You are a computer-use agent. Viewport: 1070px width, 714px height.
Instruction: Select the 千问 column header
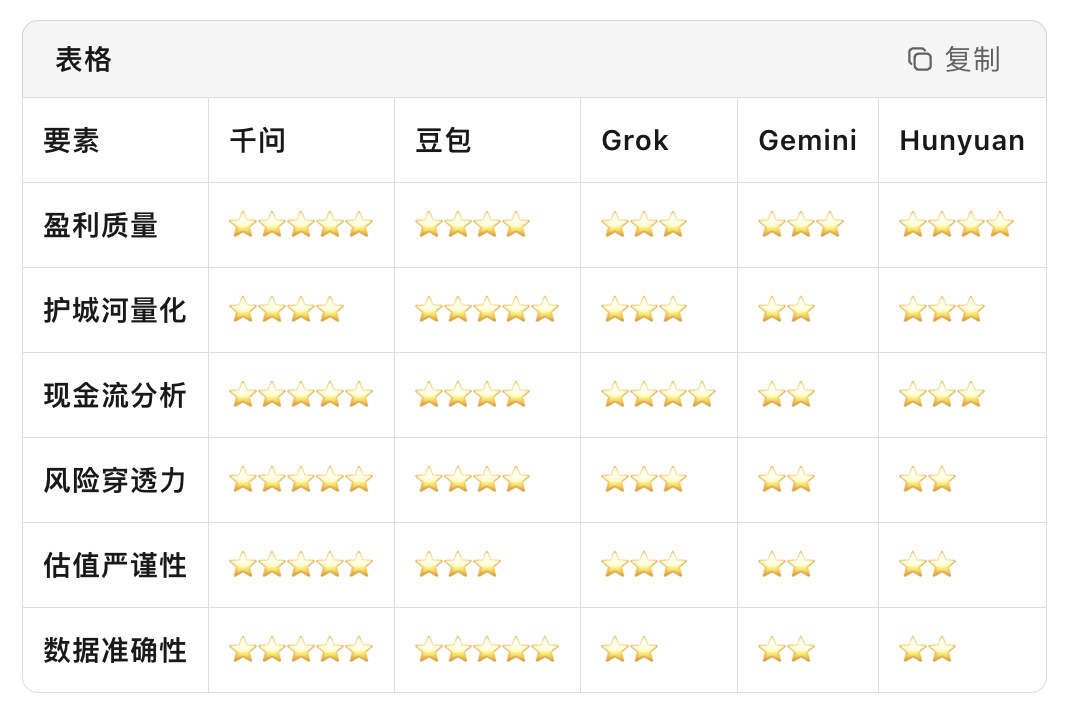[x=258, y=141]
